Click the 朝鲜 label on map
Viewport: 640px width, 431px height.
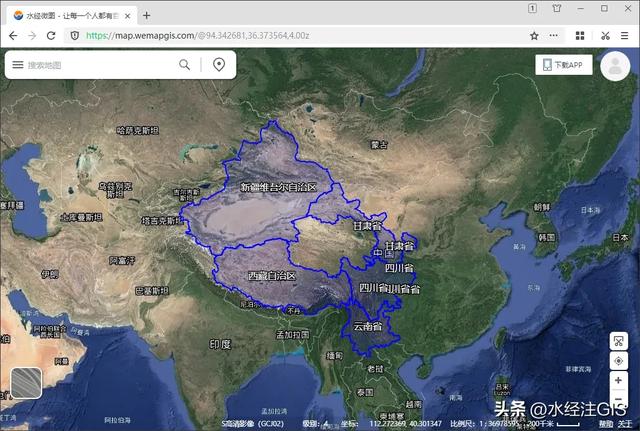pyautogui.click(x=542, y=207)
